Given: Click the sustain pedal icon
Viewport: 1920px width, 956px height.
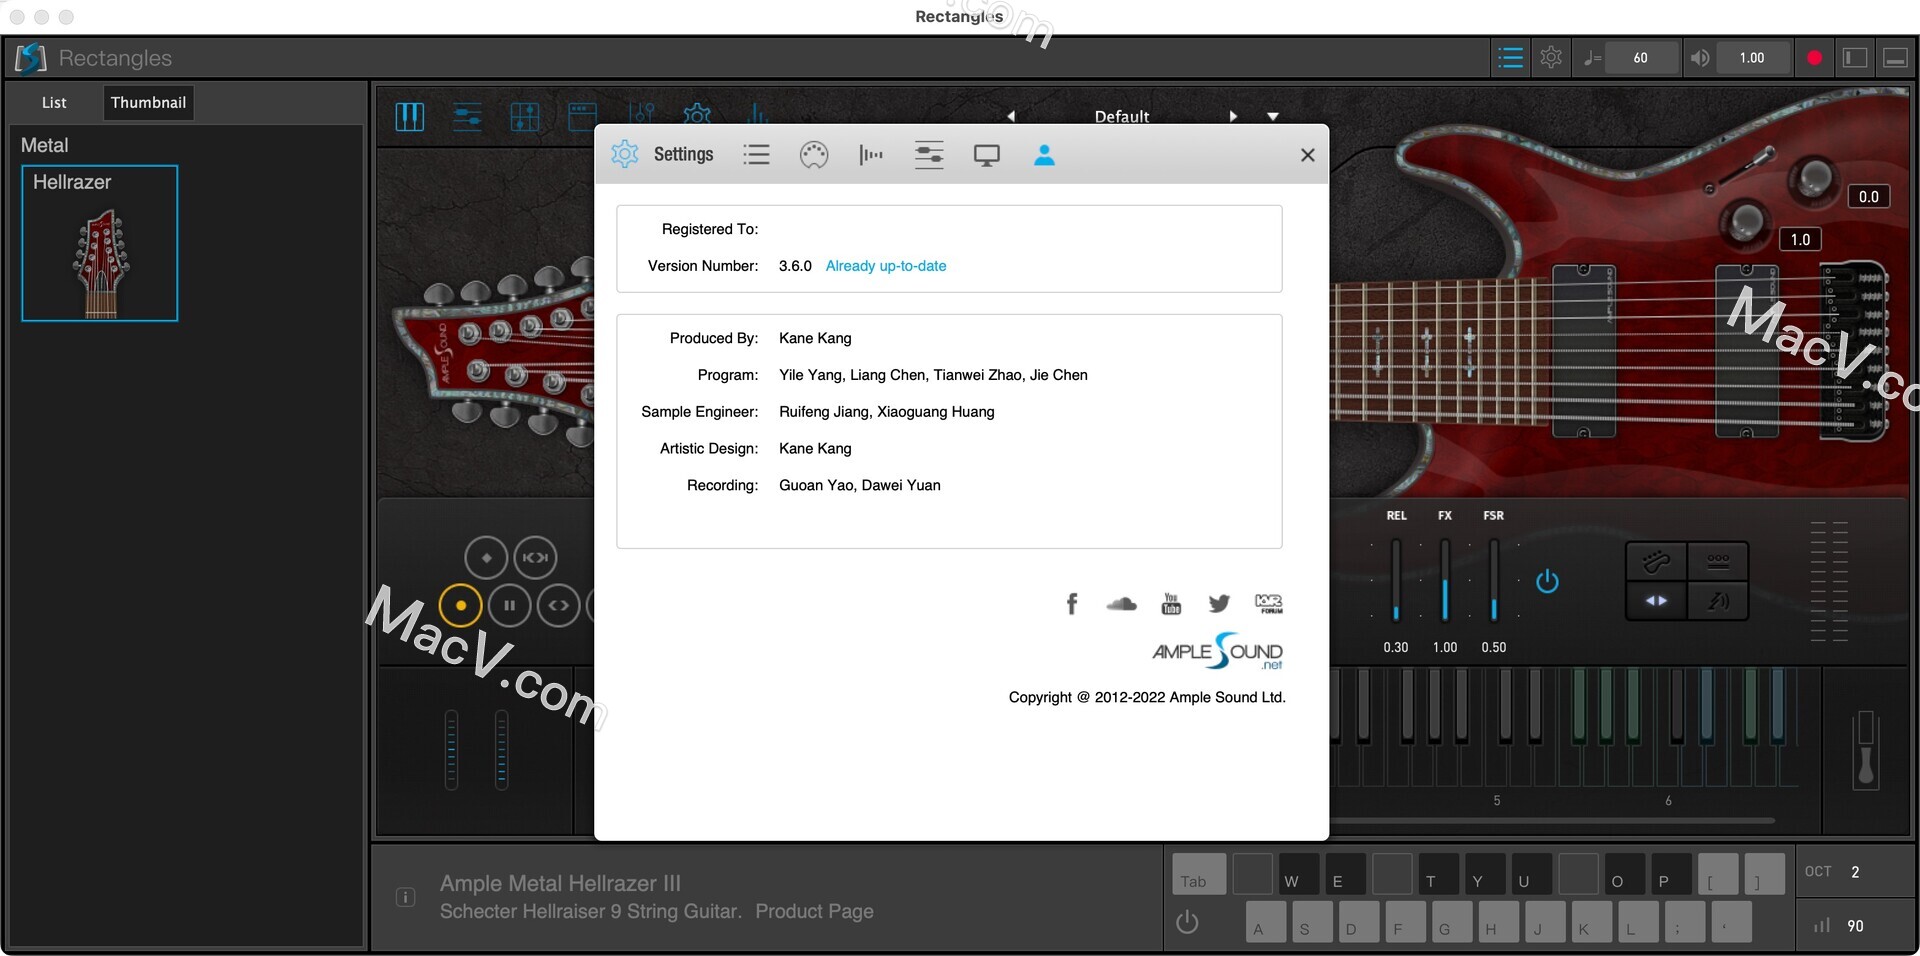Looking at the screenshot, I should coord(1865,750).
